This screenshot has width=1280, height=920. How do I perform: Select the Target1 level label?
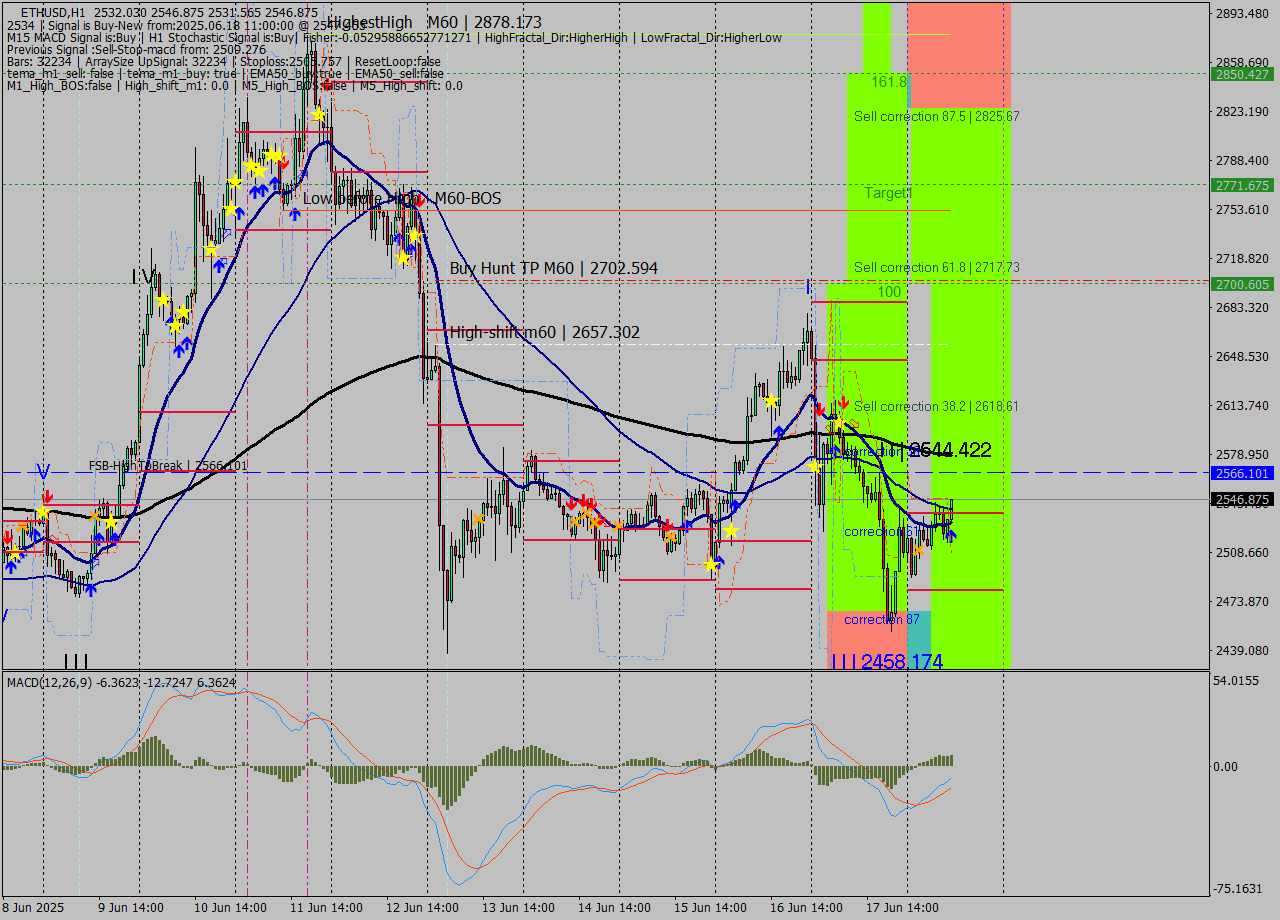coord(888,193)
